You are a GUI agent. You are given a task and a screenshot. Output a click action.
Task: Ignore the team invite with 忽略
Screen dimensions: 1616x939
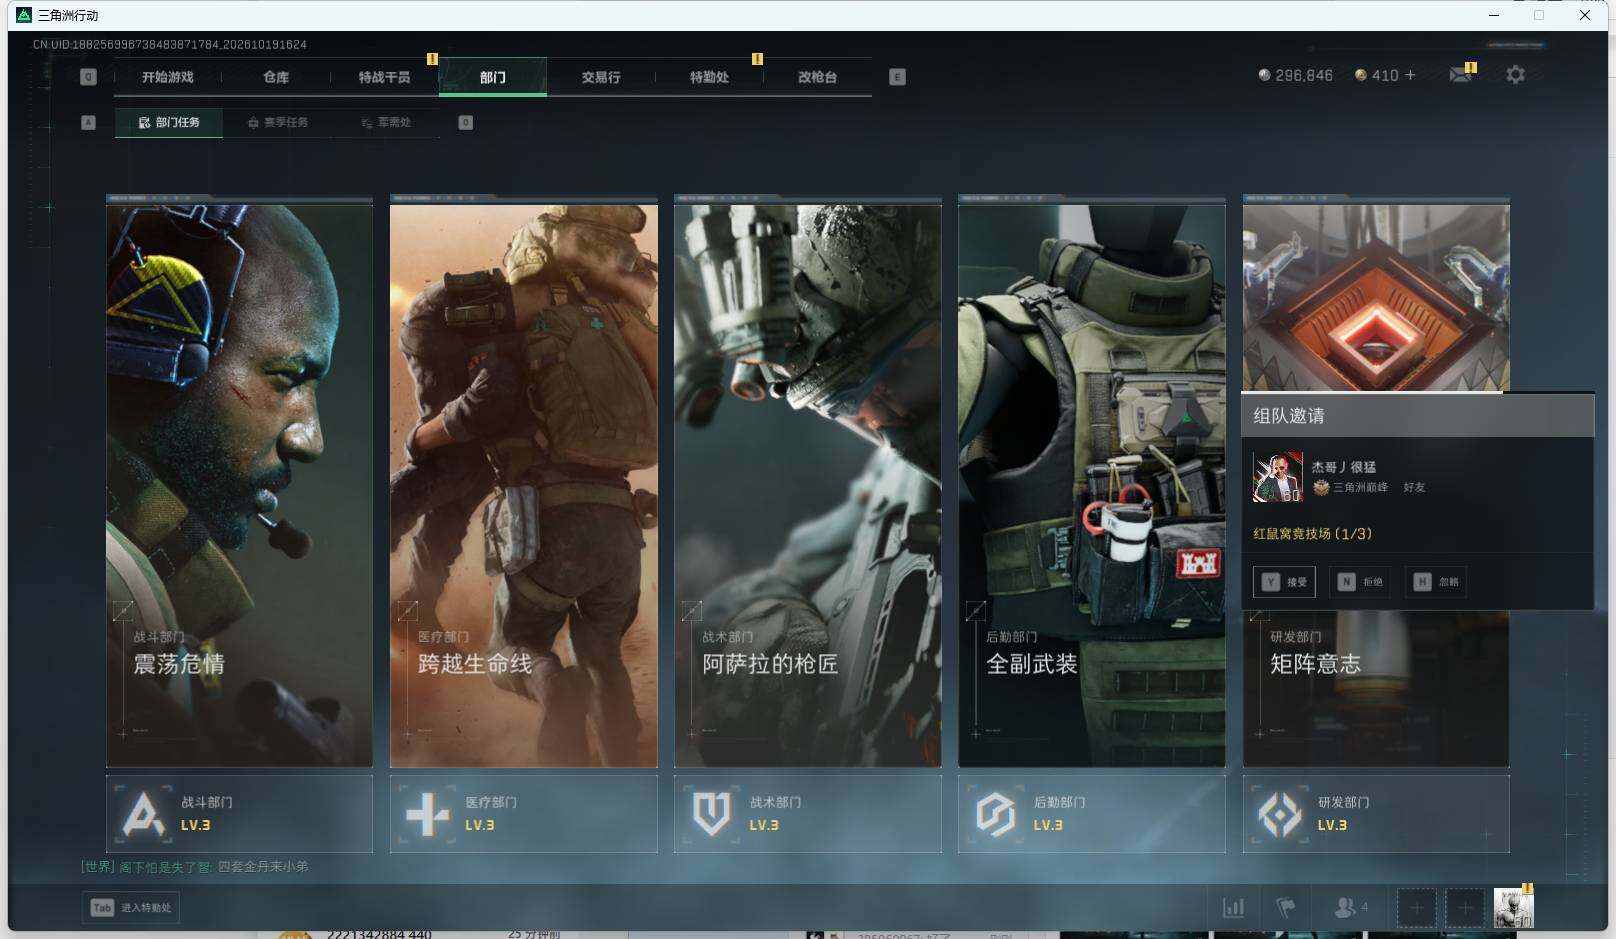pyautogui.click(x=1437, y=582)
